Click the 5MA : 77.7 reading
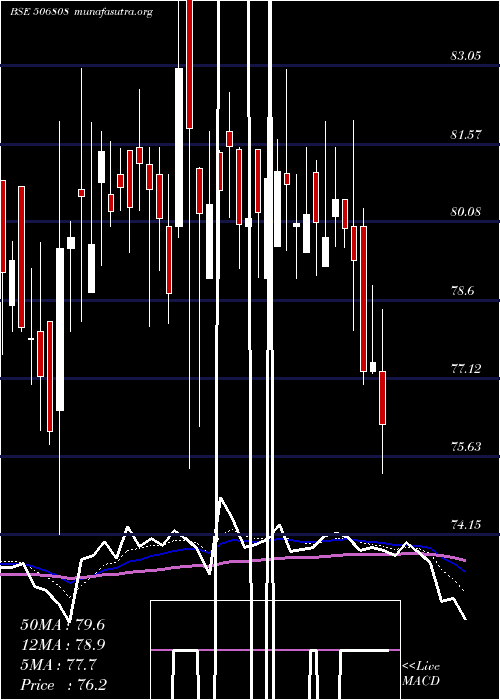 click(58, 665)
